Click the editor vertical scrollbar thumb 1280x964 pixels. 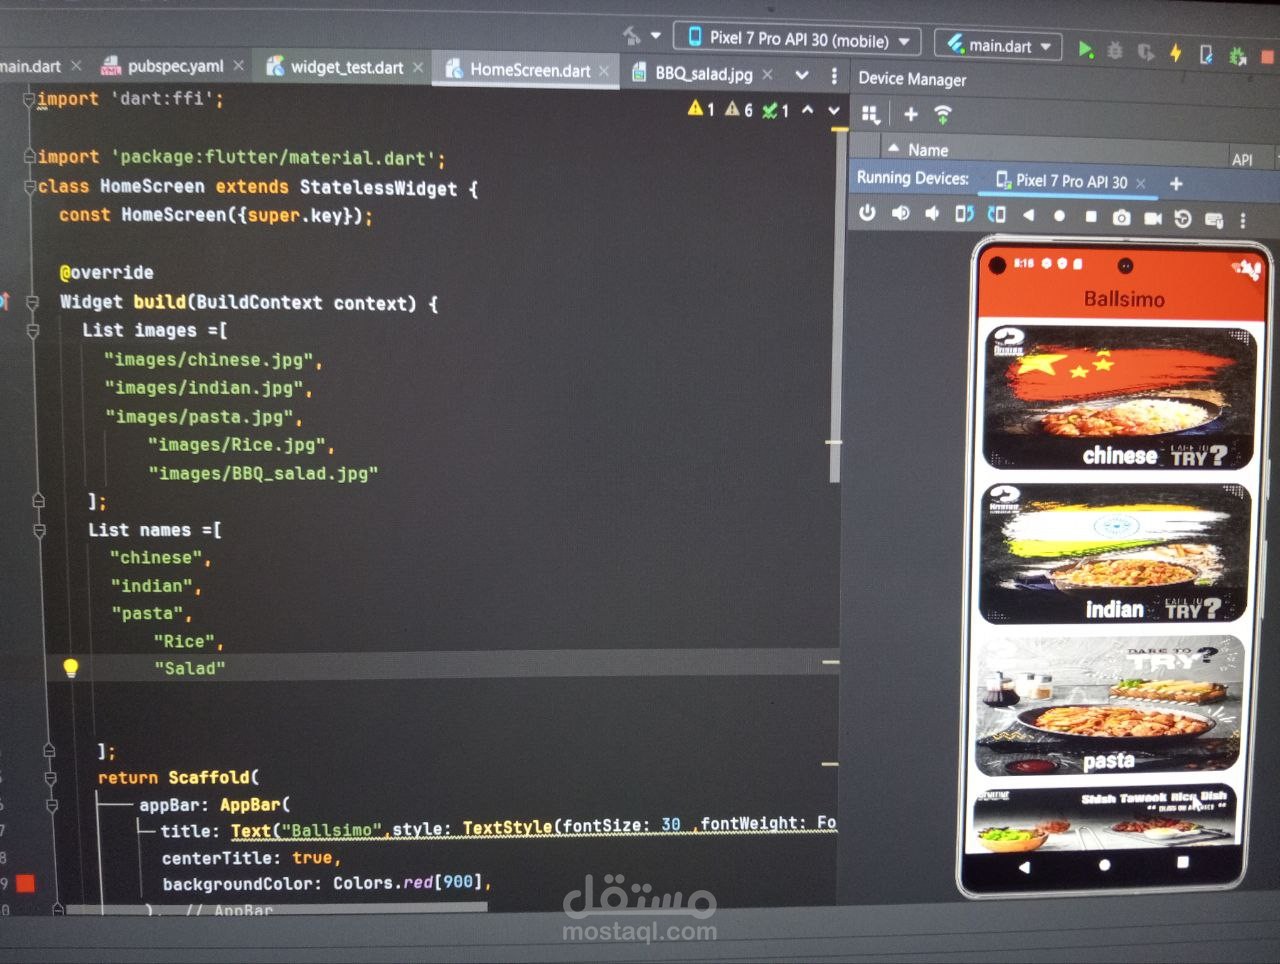[x=835, y=308]
